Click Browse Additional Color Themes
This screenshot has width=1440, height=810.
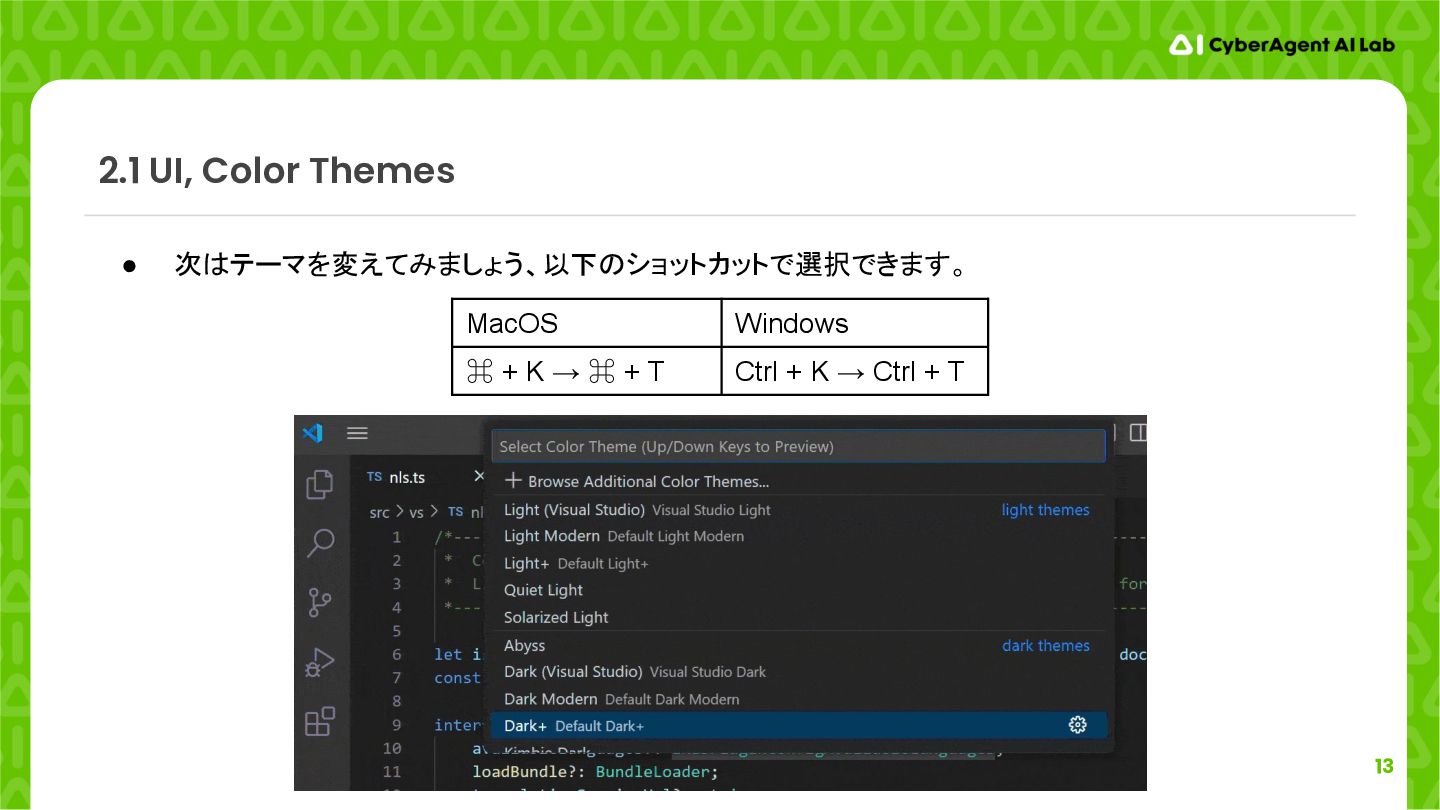tap(798, 481)
